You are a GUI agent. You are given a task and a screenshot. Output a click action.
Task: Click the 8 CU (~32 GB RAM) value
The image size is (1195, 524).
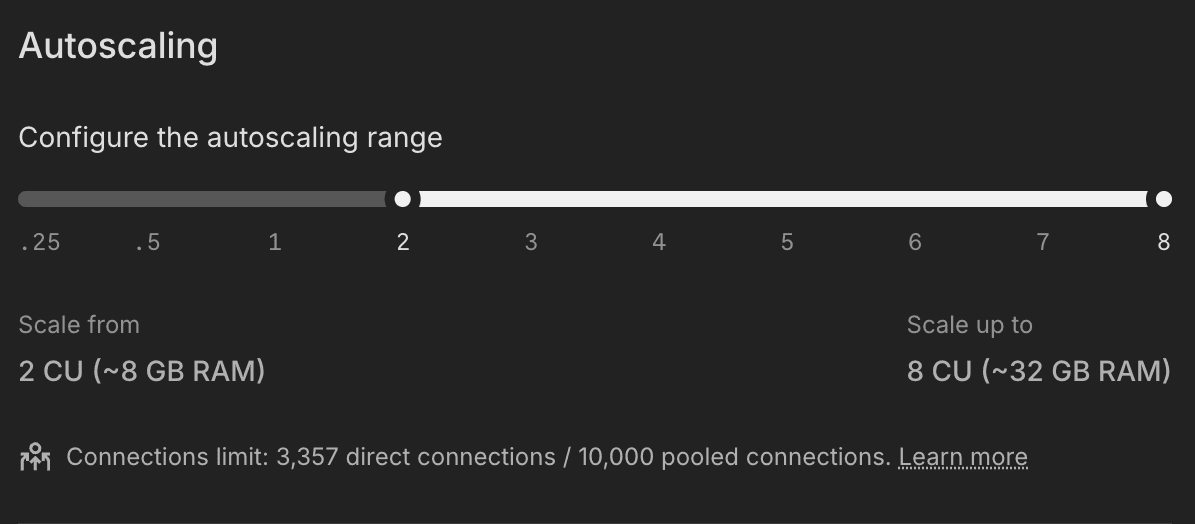coord(1038,371)
